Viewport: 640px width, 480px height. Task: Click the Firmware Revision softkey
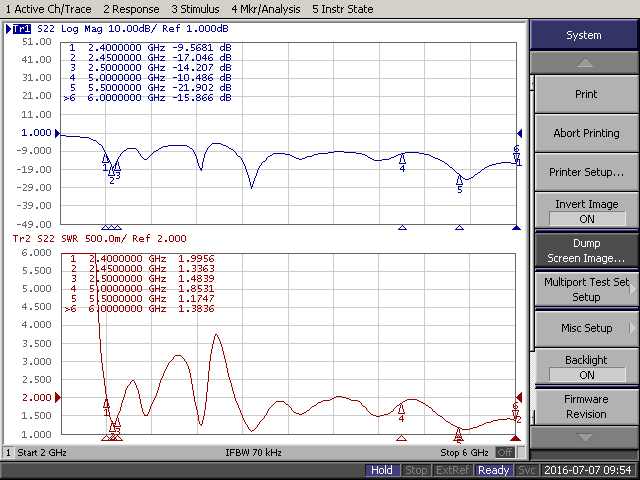[585, 406]
